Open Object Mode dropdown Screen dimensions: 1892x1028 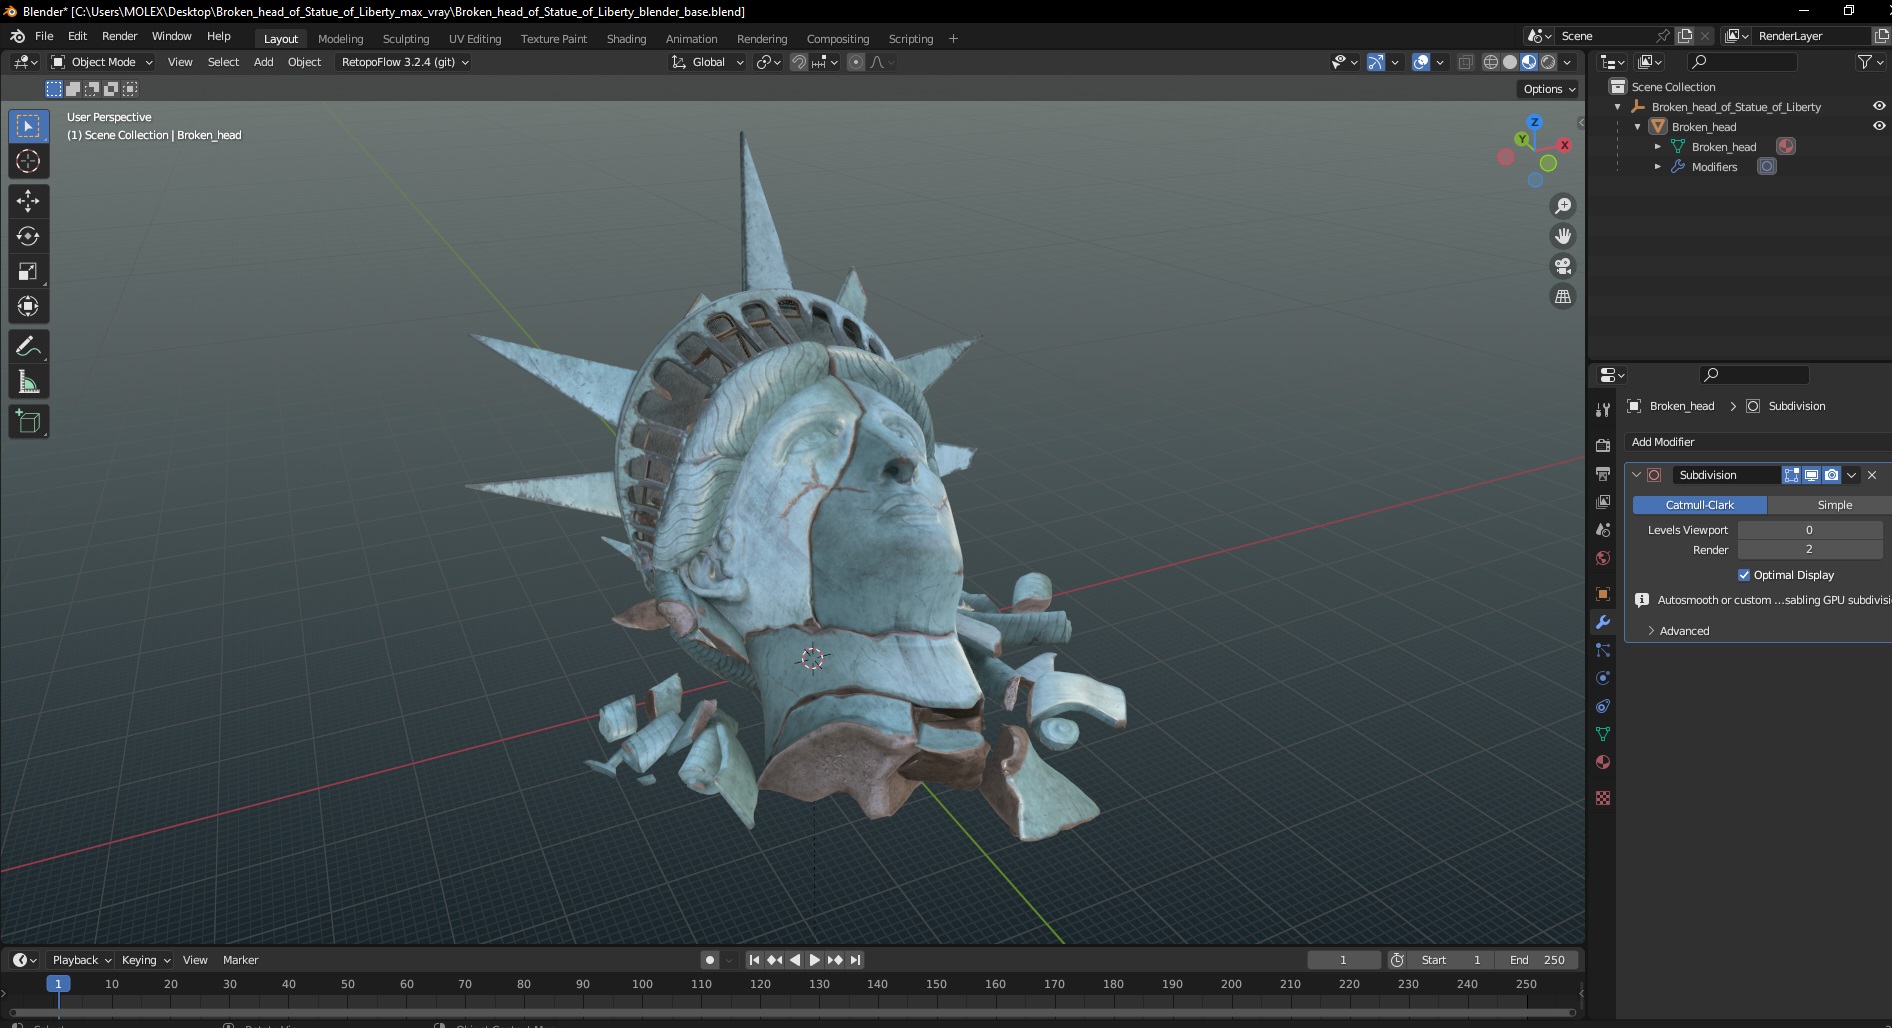[102, 62]
